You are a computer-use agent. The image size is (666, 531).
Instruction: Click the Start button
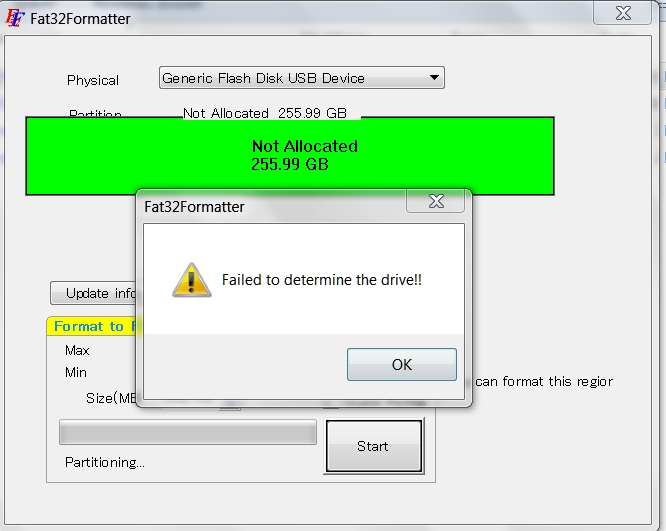click(x=374, y=446)
